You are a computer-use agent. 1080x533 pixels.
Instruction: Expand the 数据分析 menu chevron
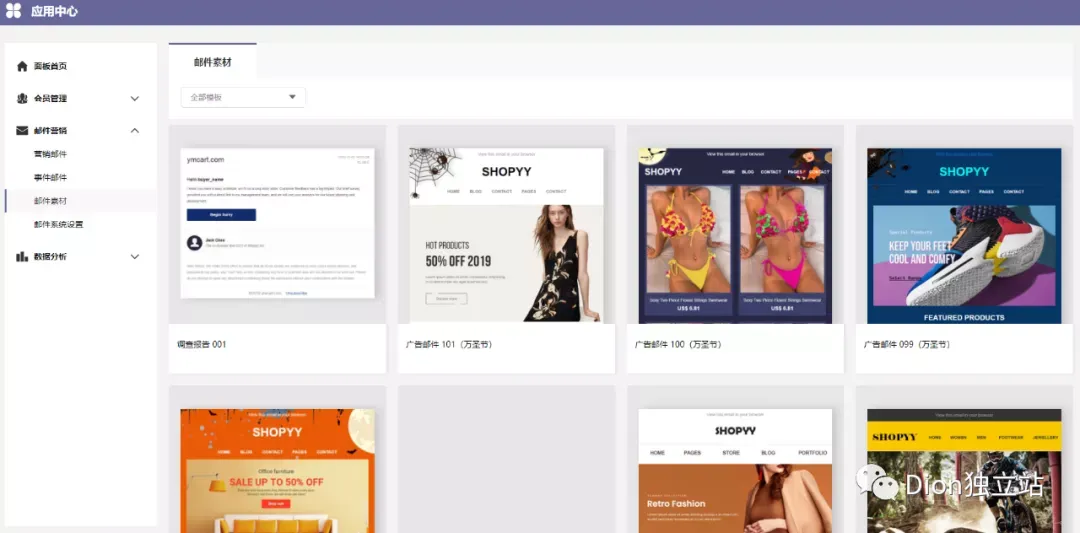click(x=135, y=256)
